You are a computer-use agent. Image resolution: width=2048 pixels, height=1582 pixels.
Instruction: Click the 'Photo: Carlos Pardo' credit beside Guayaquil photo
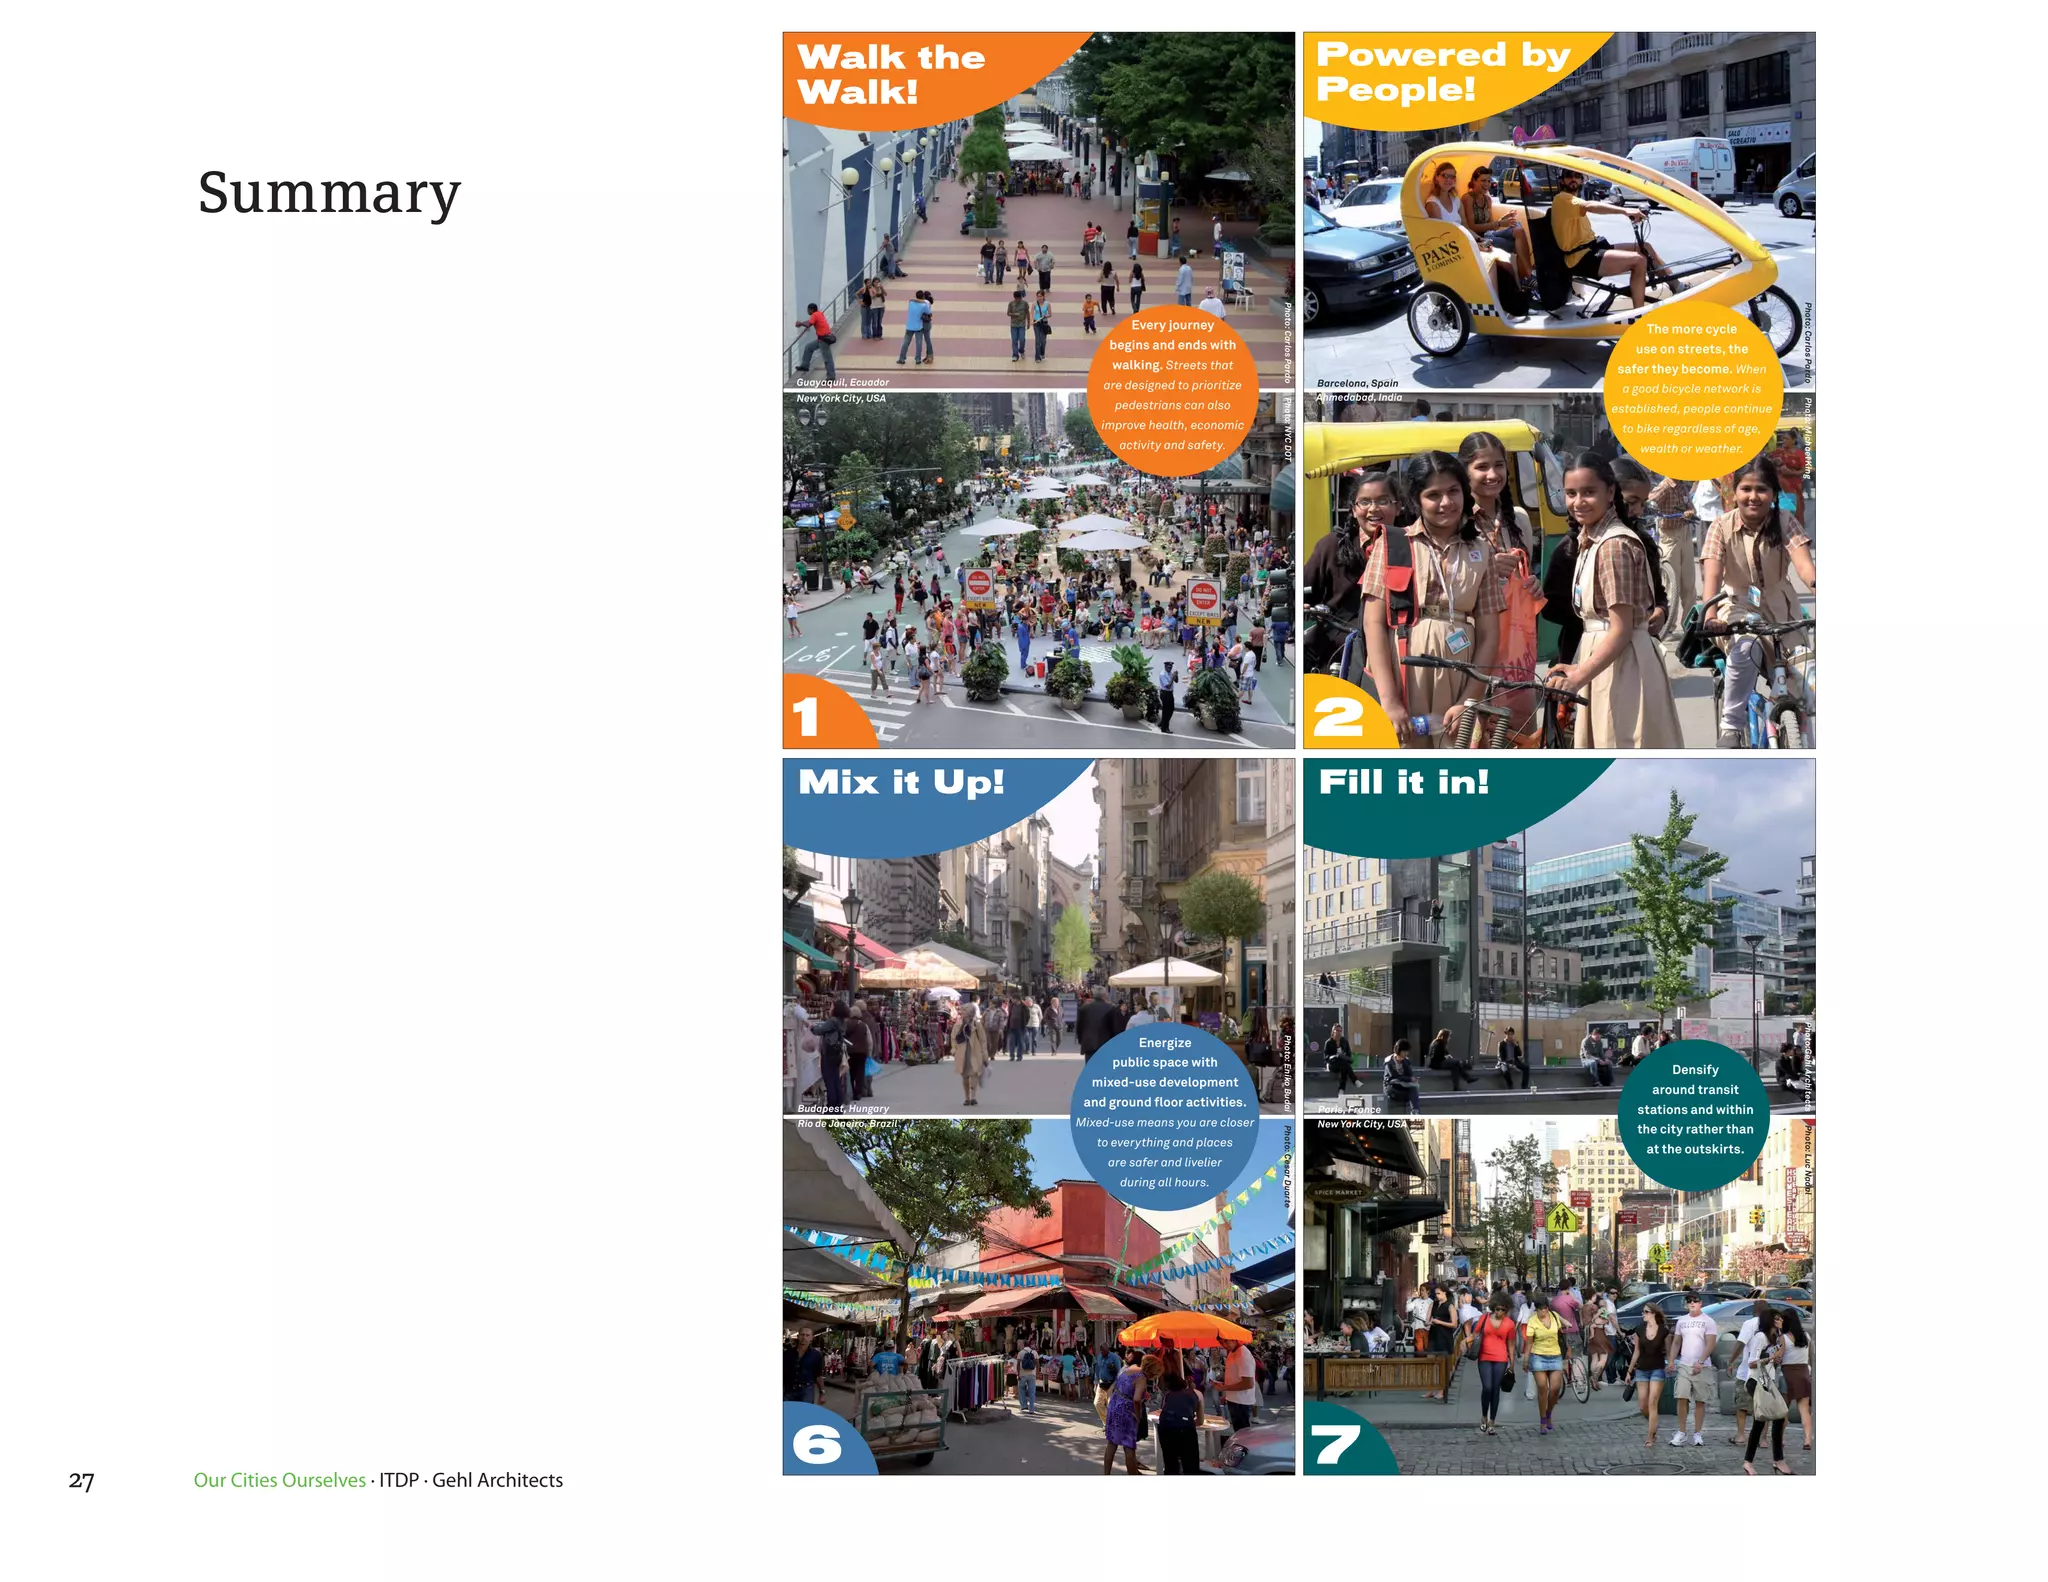click(x=1287, y=343)
